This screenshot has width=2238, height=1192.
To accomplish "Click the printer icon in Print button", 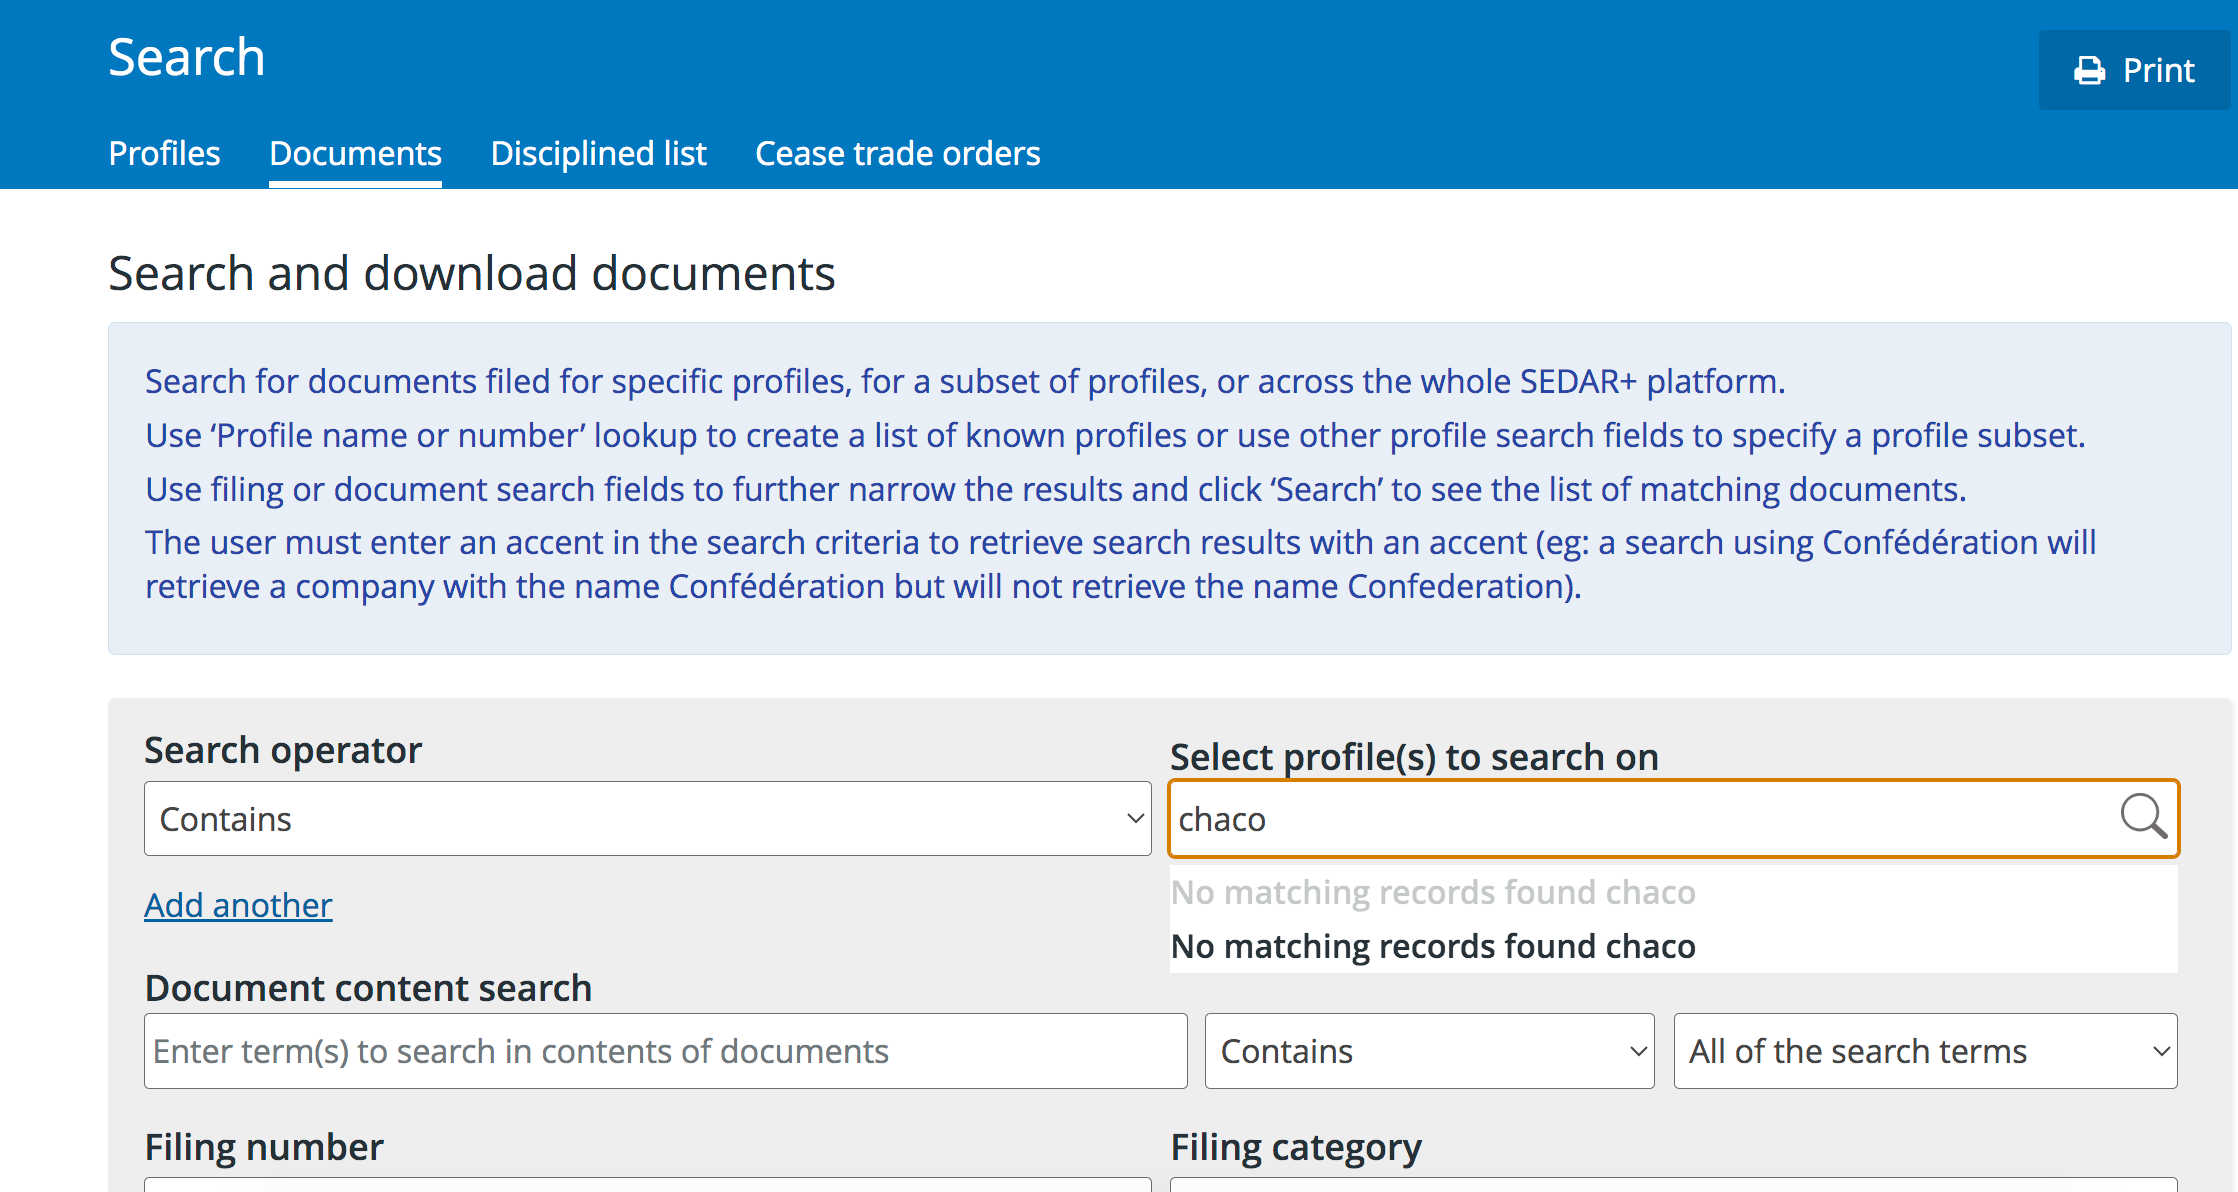I will pos(2089,71).
